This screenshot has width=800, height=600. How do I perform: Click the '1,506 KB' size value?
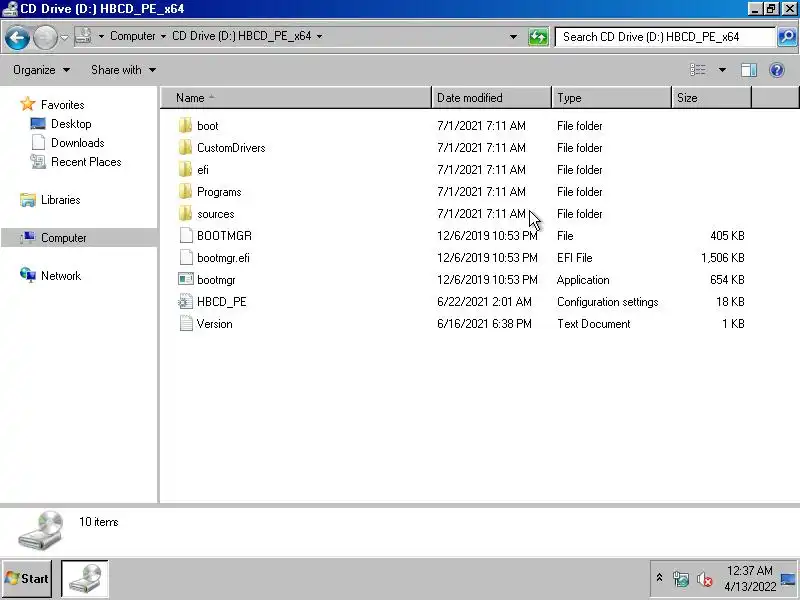722,258
